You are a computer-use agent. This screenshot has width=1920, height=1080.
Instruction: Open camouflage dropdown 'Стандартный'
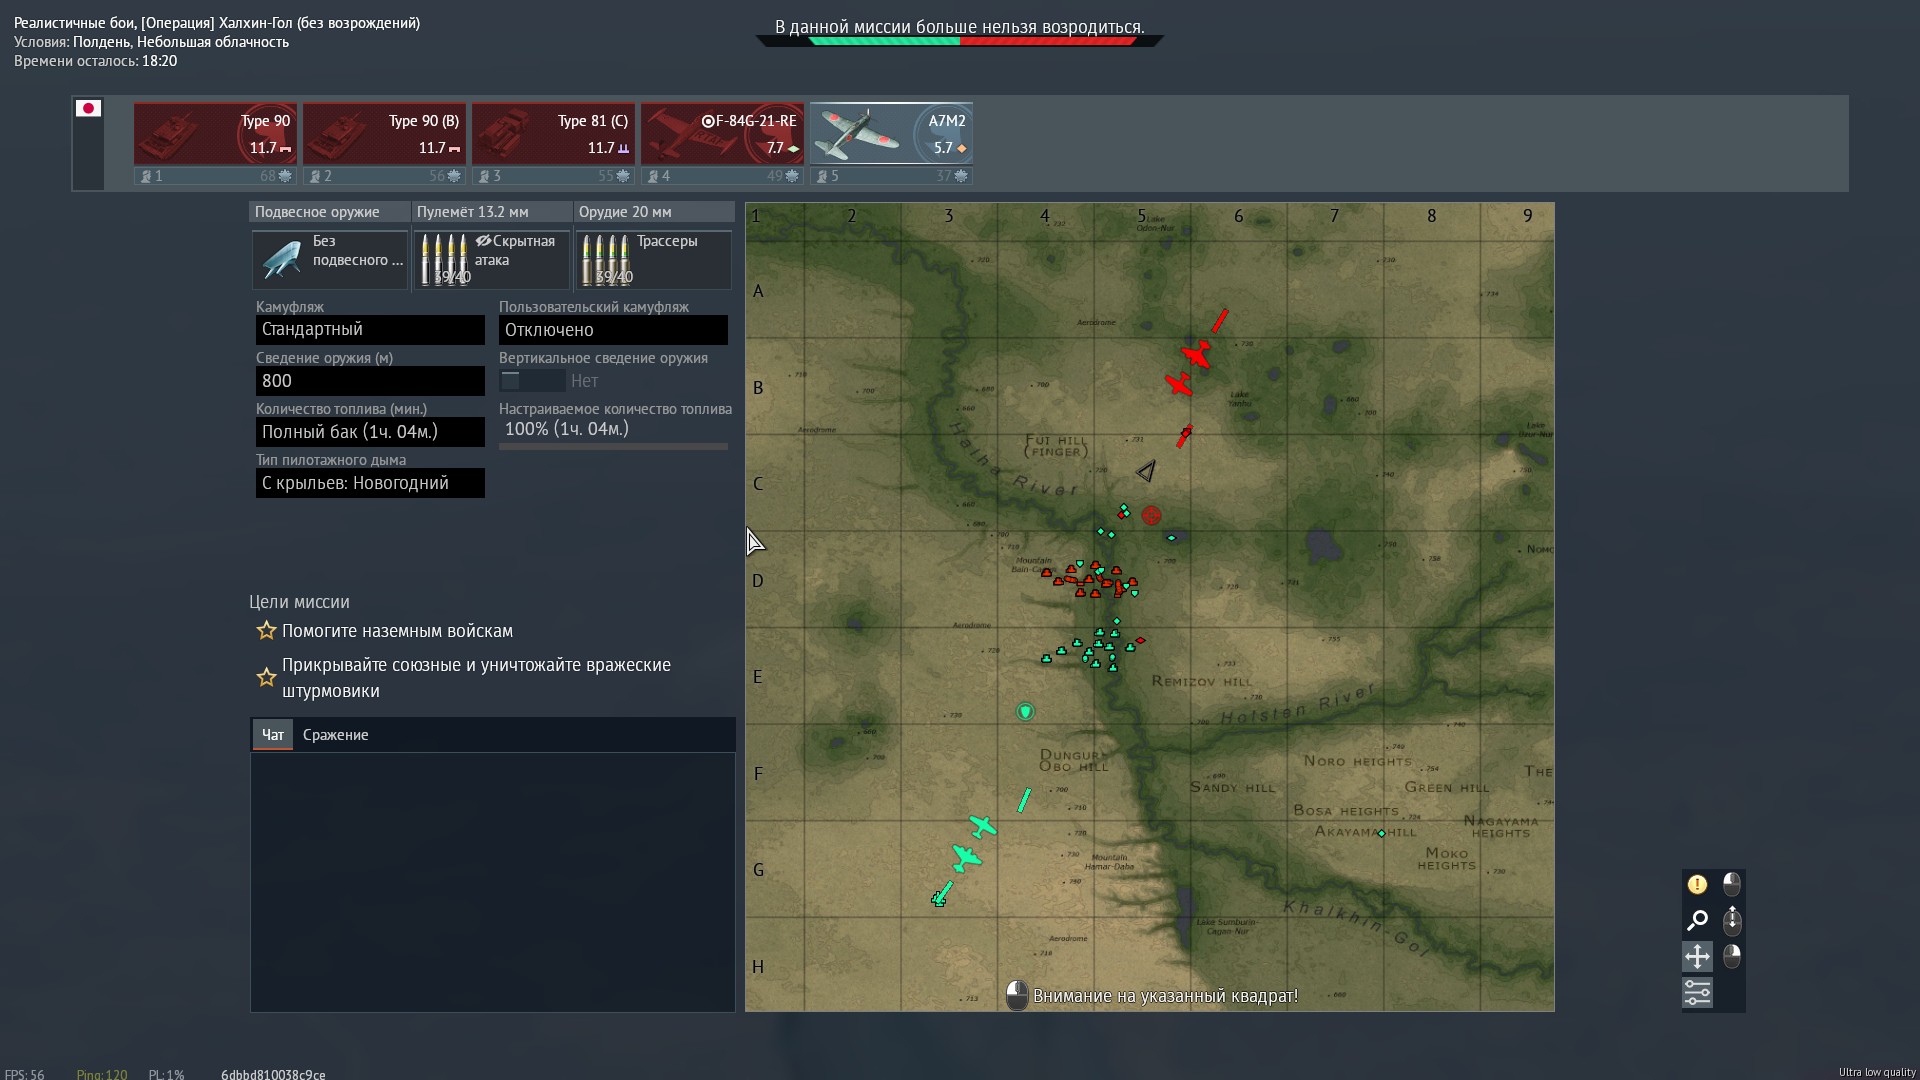(x=370, y=330)
